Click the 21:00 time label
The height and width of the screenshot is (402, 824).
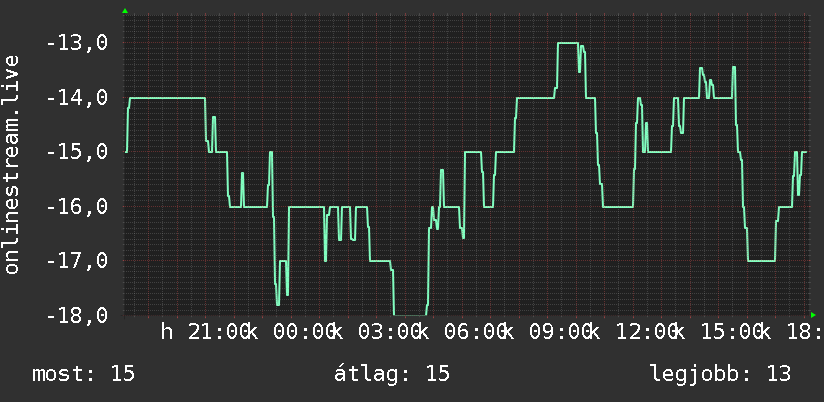(x=219, y=332)
